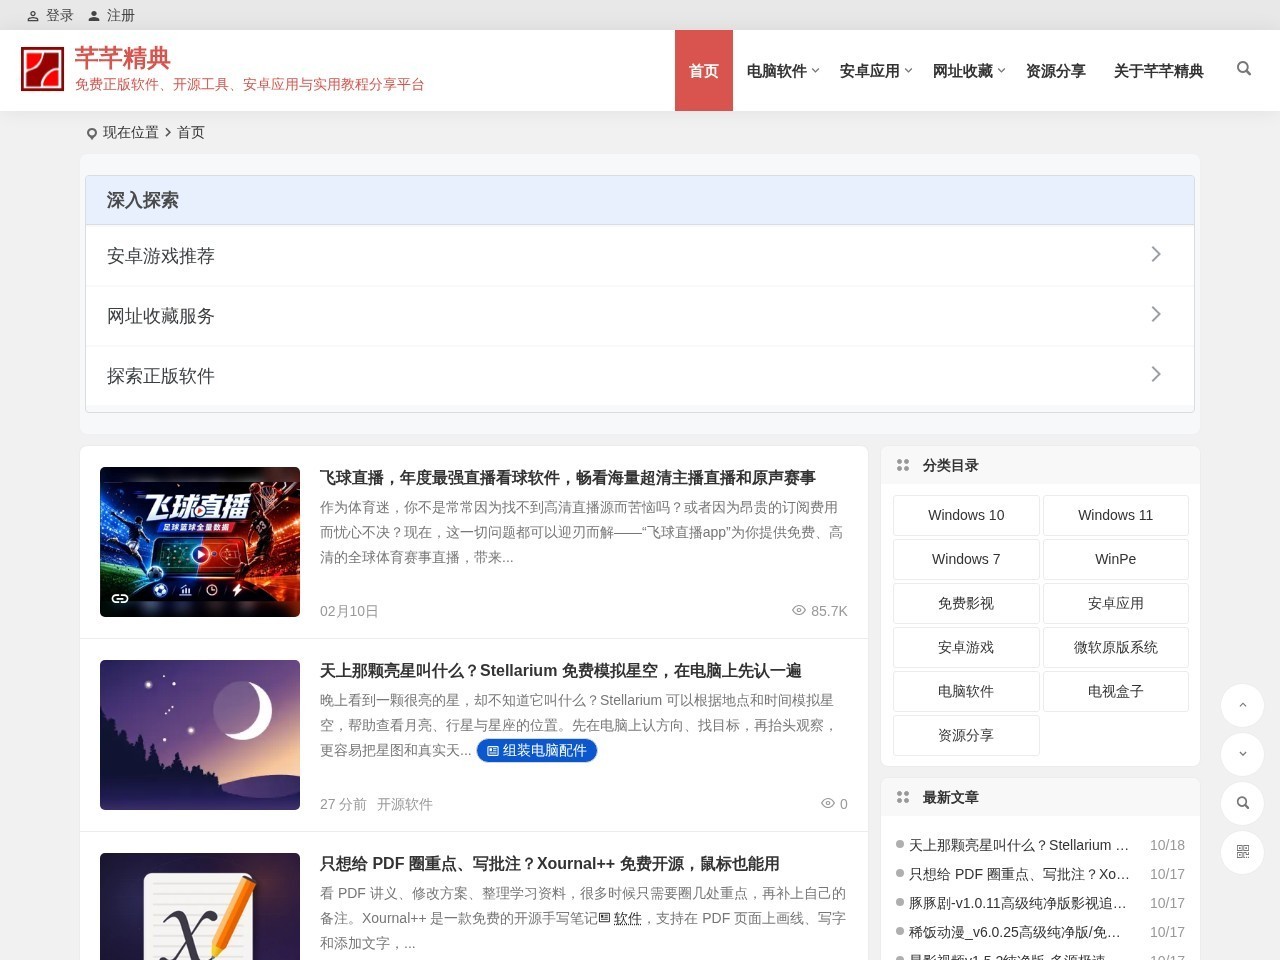This screenshot has width=1280, height=960.
Task: Click the Stellarium night sky thumbnail
Action: pyautogui.click(x=200, y=735)
